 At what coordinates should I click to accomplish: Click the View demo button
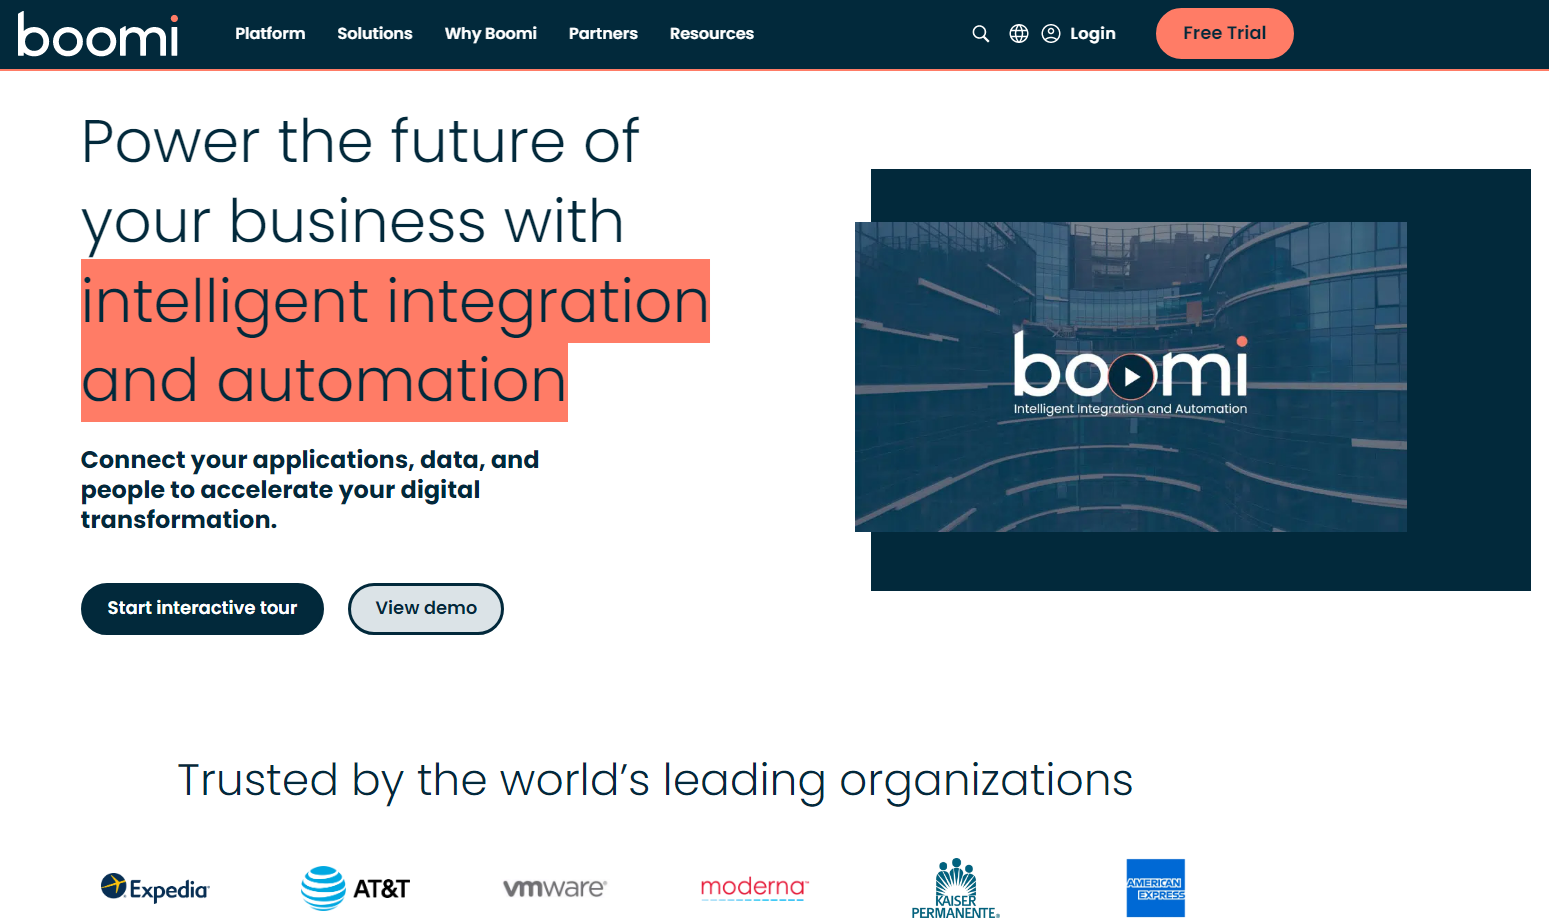tap(426, 609)
